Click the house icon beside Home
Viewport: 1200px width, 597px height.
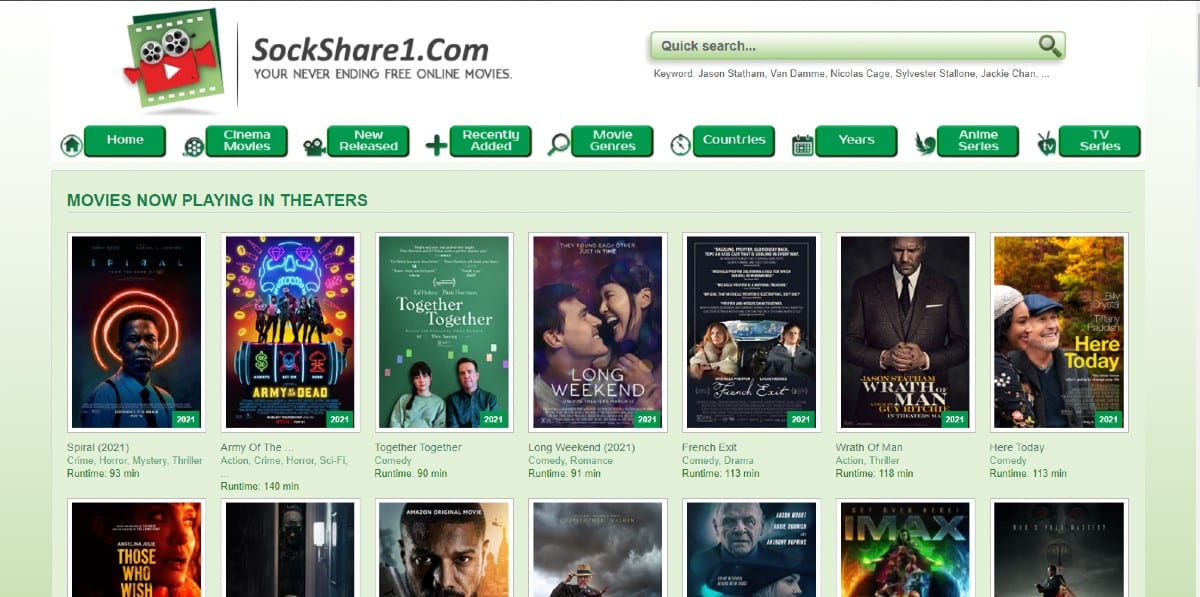pyautogui.click(x=71, y=145)
